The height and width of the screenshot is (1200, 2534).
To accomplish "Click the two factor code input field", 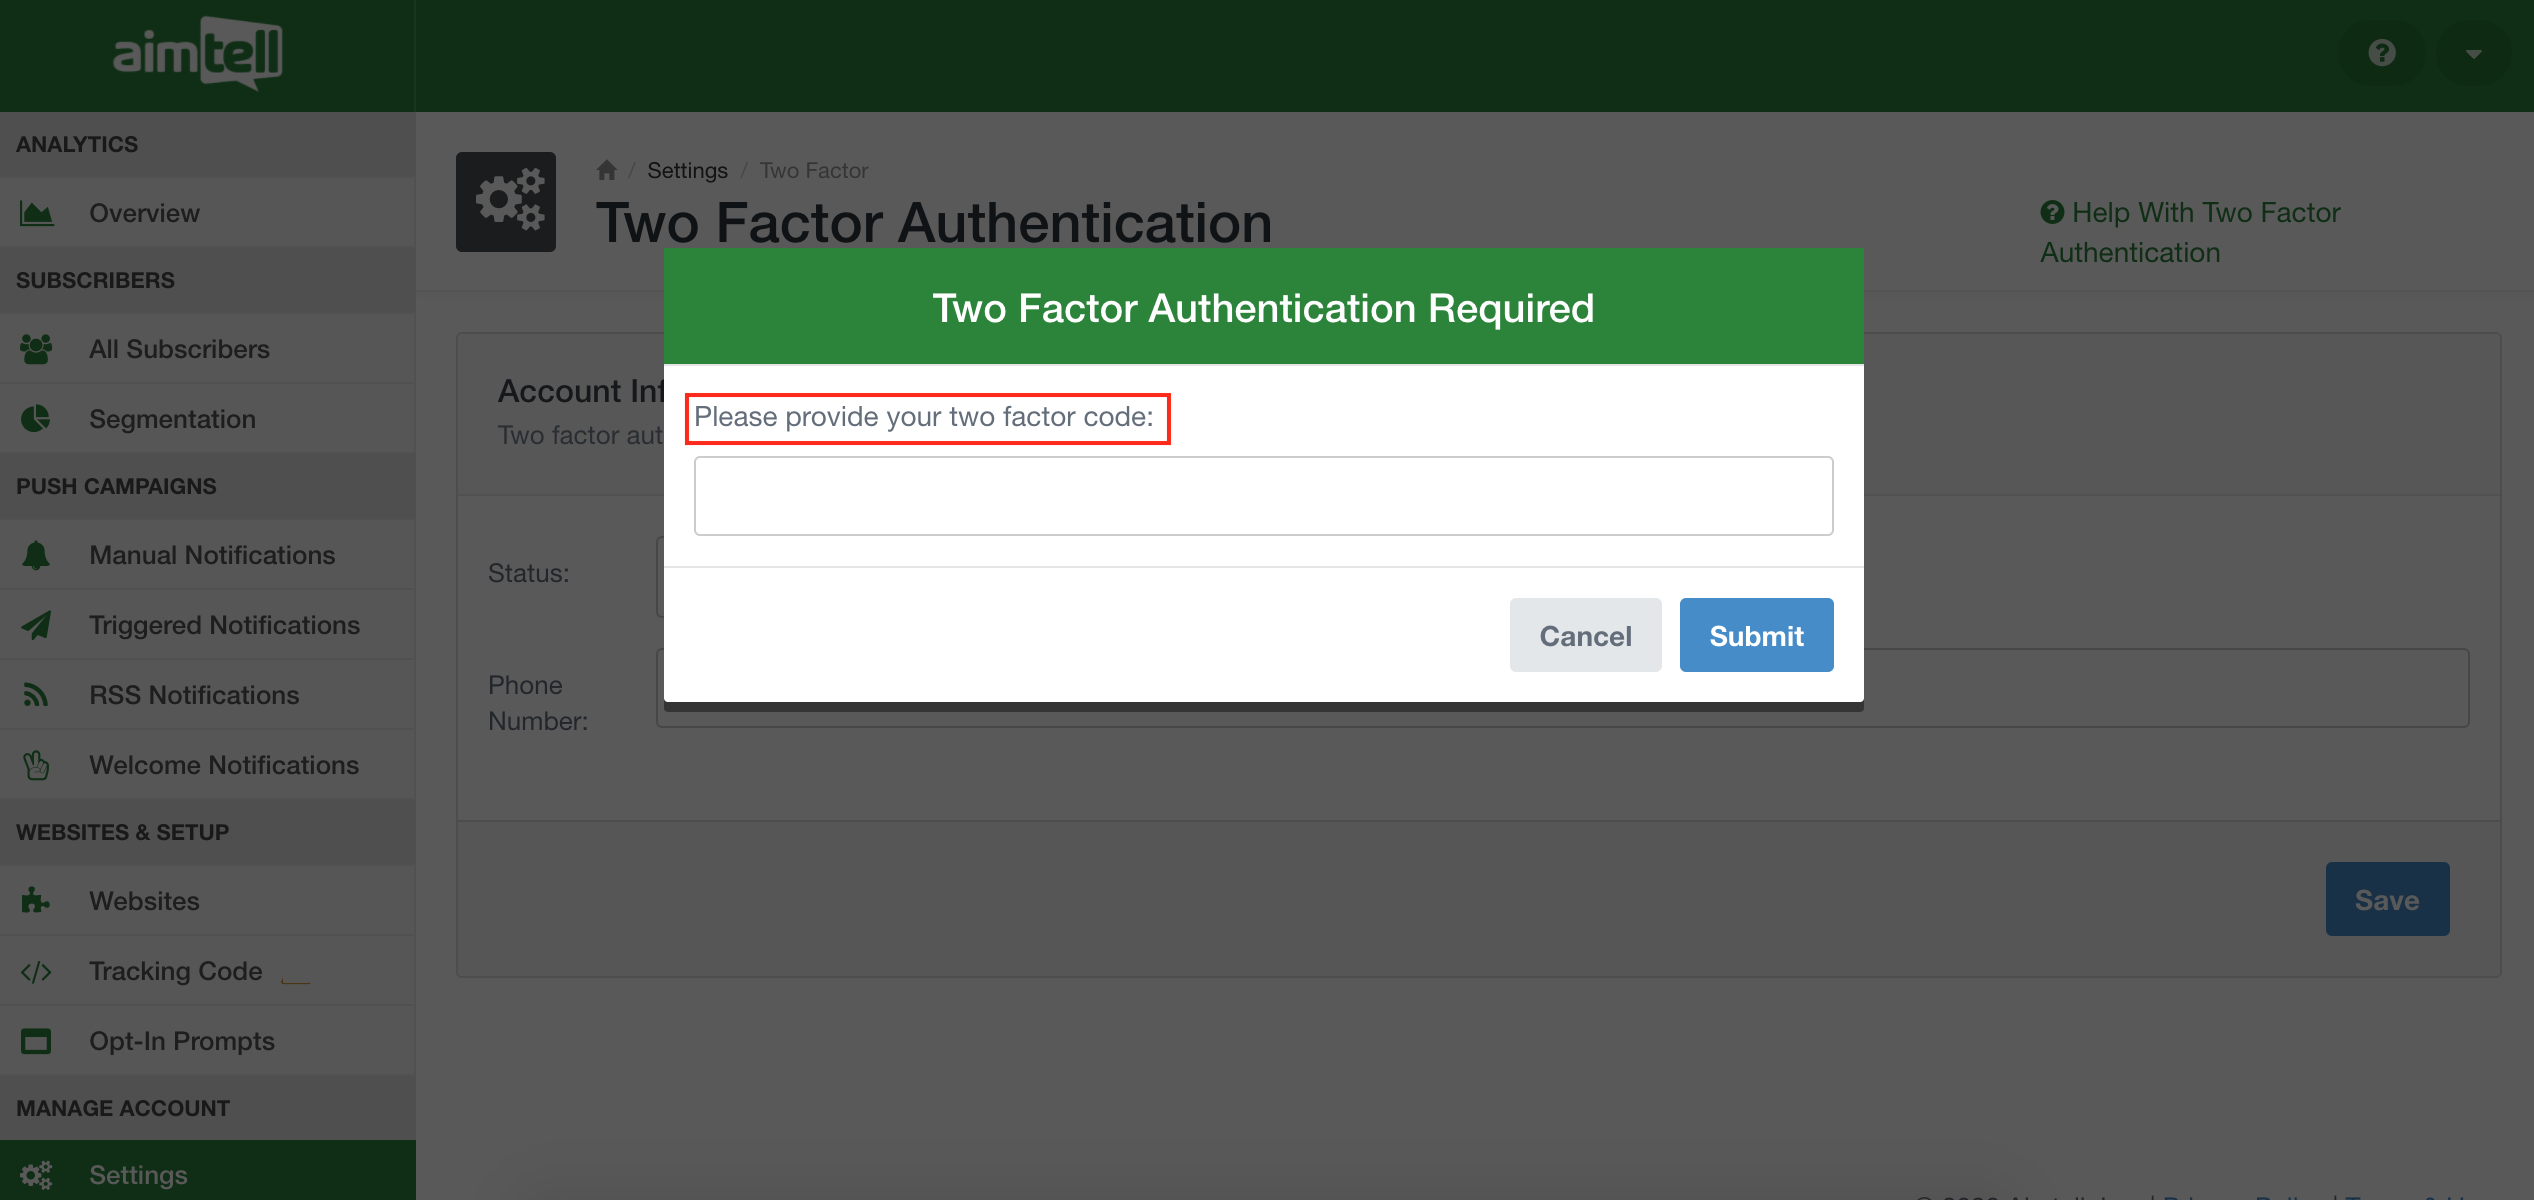I will click(x=1263, y=496).
